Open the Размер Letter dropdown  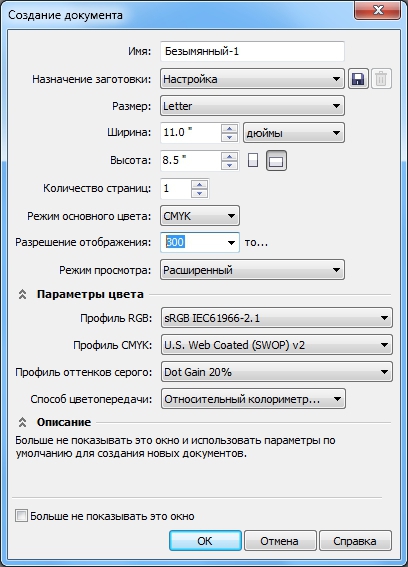(252, 106)
